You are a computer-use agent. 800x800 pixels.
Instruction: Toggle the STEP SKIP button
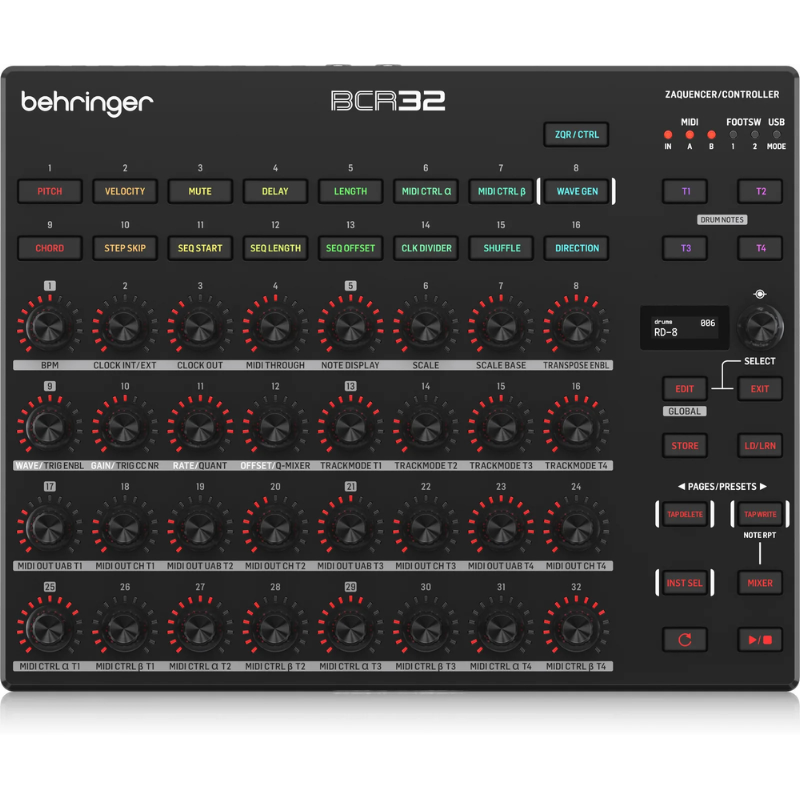(x=125, y=248)
